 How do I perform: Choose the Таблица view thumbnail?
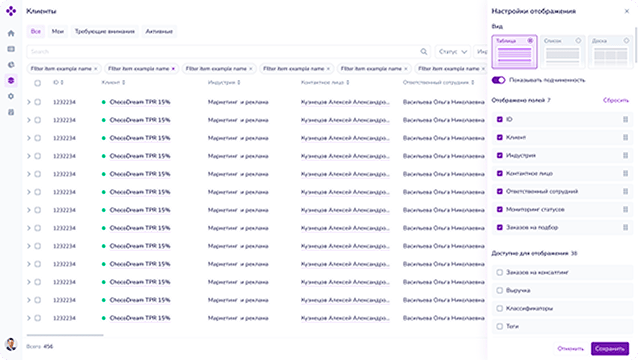514,52
